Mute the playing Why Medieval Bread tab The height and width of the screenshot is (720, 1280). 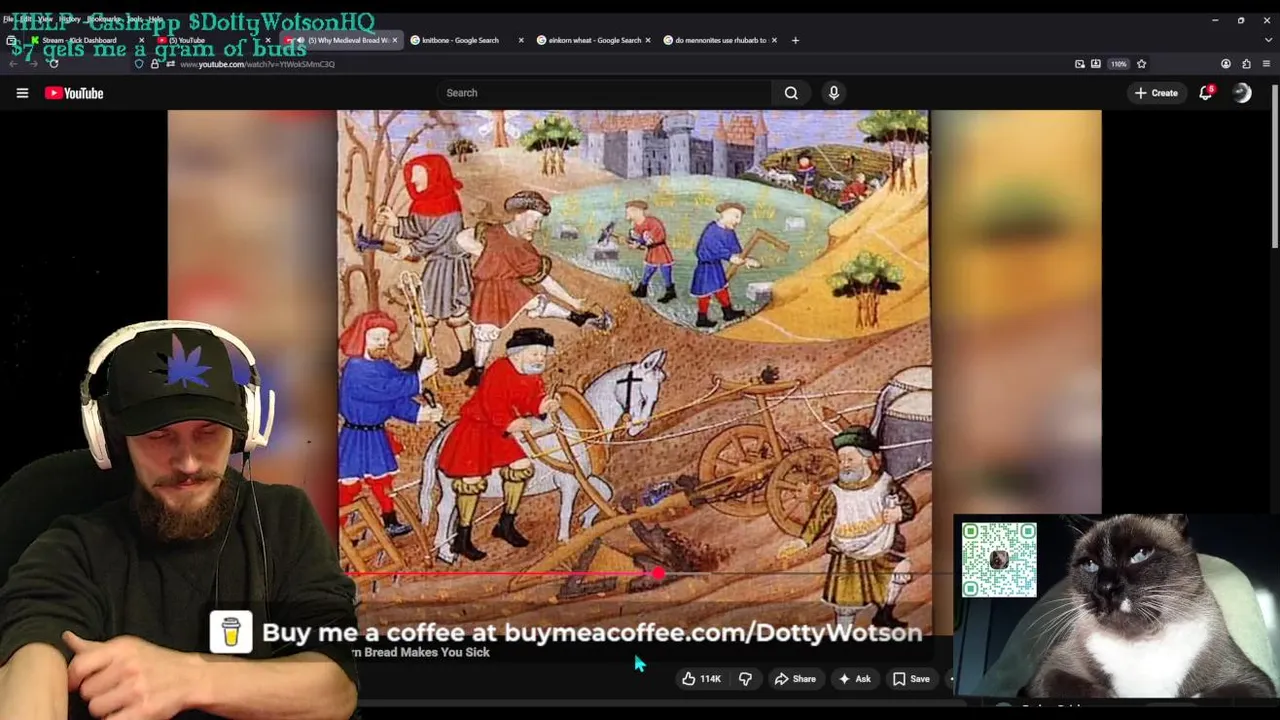tap(300, 40)
